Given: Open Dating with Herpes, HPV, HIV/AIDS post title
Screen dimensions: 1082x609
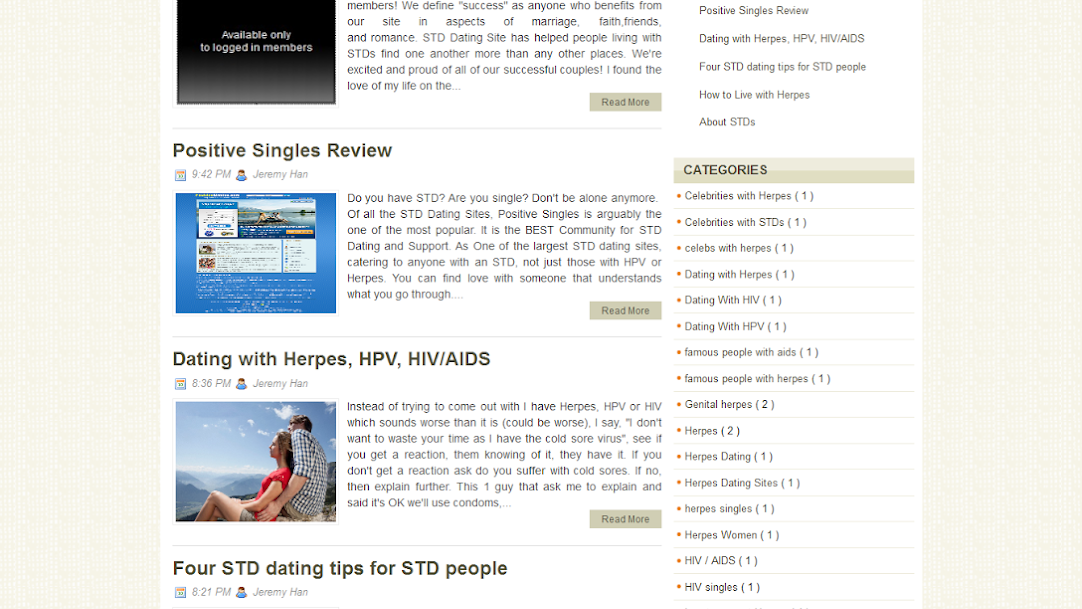Looking at the screenshot, I should click(331, 359).
